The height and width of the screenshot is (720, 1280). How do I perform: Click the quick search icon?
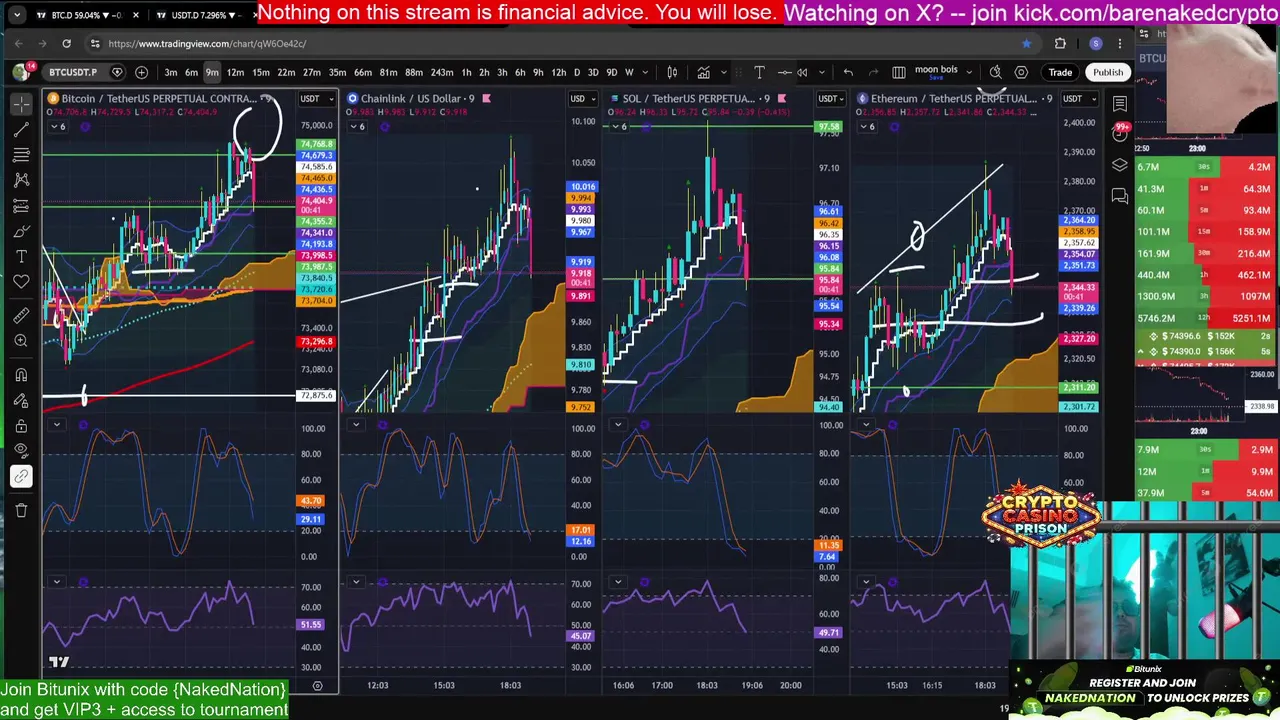pos(995,72)
